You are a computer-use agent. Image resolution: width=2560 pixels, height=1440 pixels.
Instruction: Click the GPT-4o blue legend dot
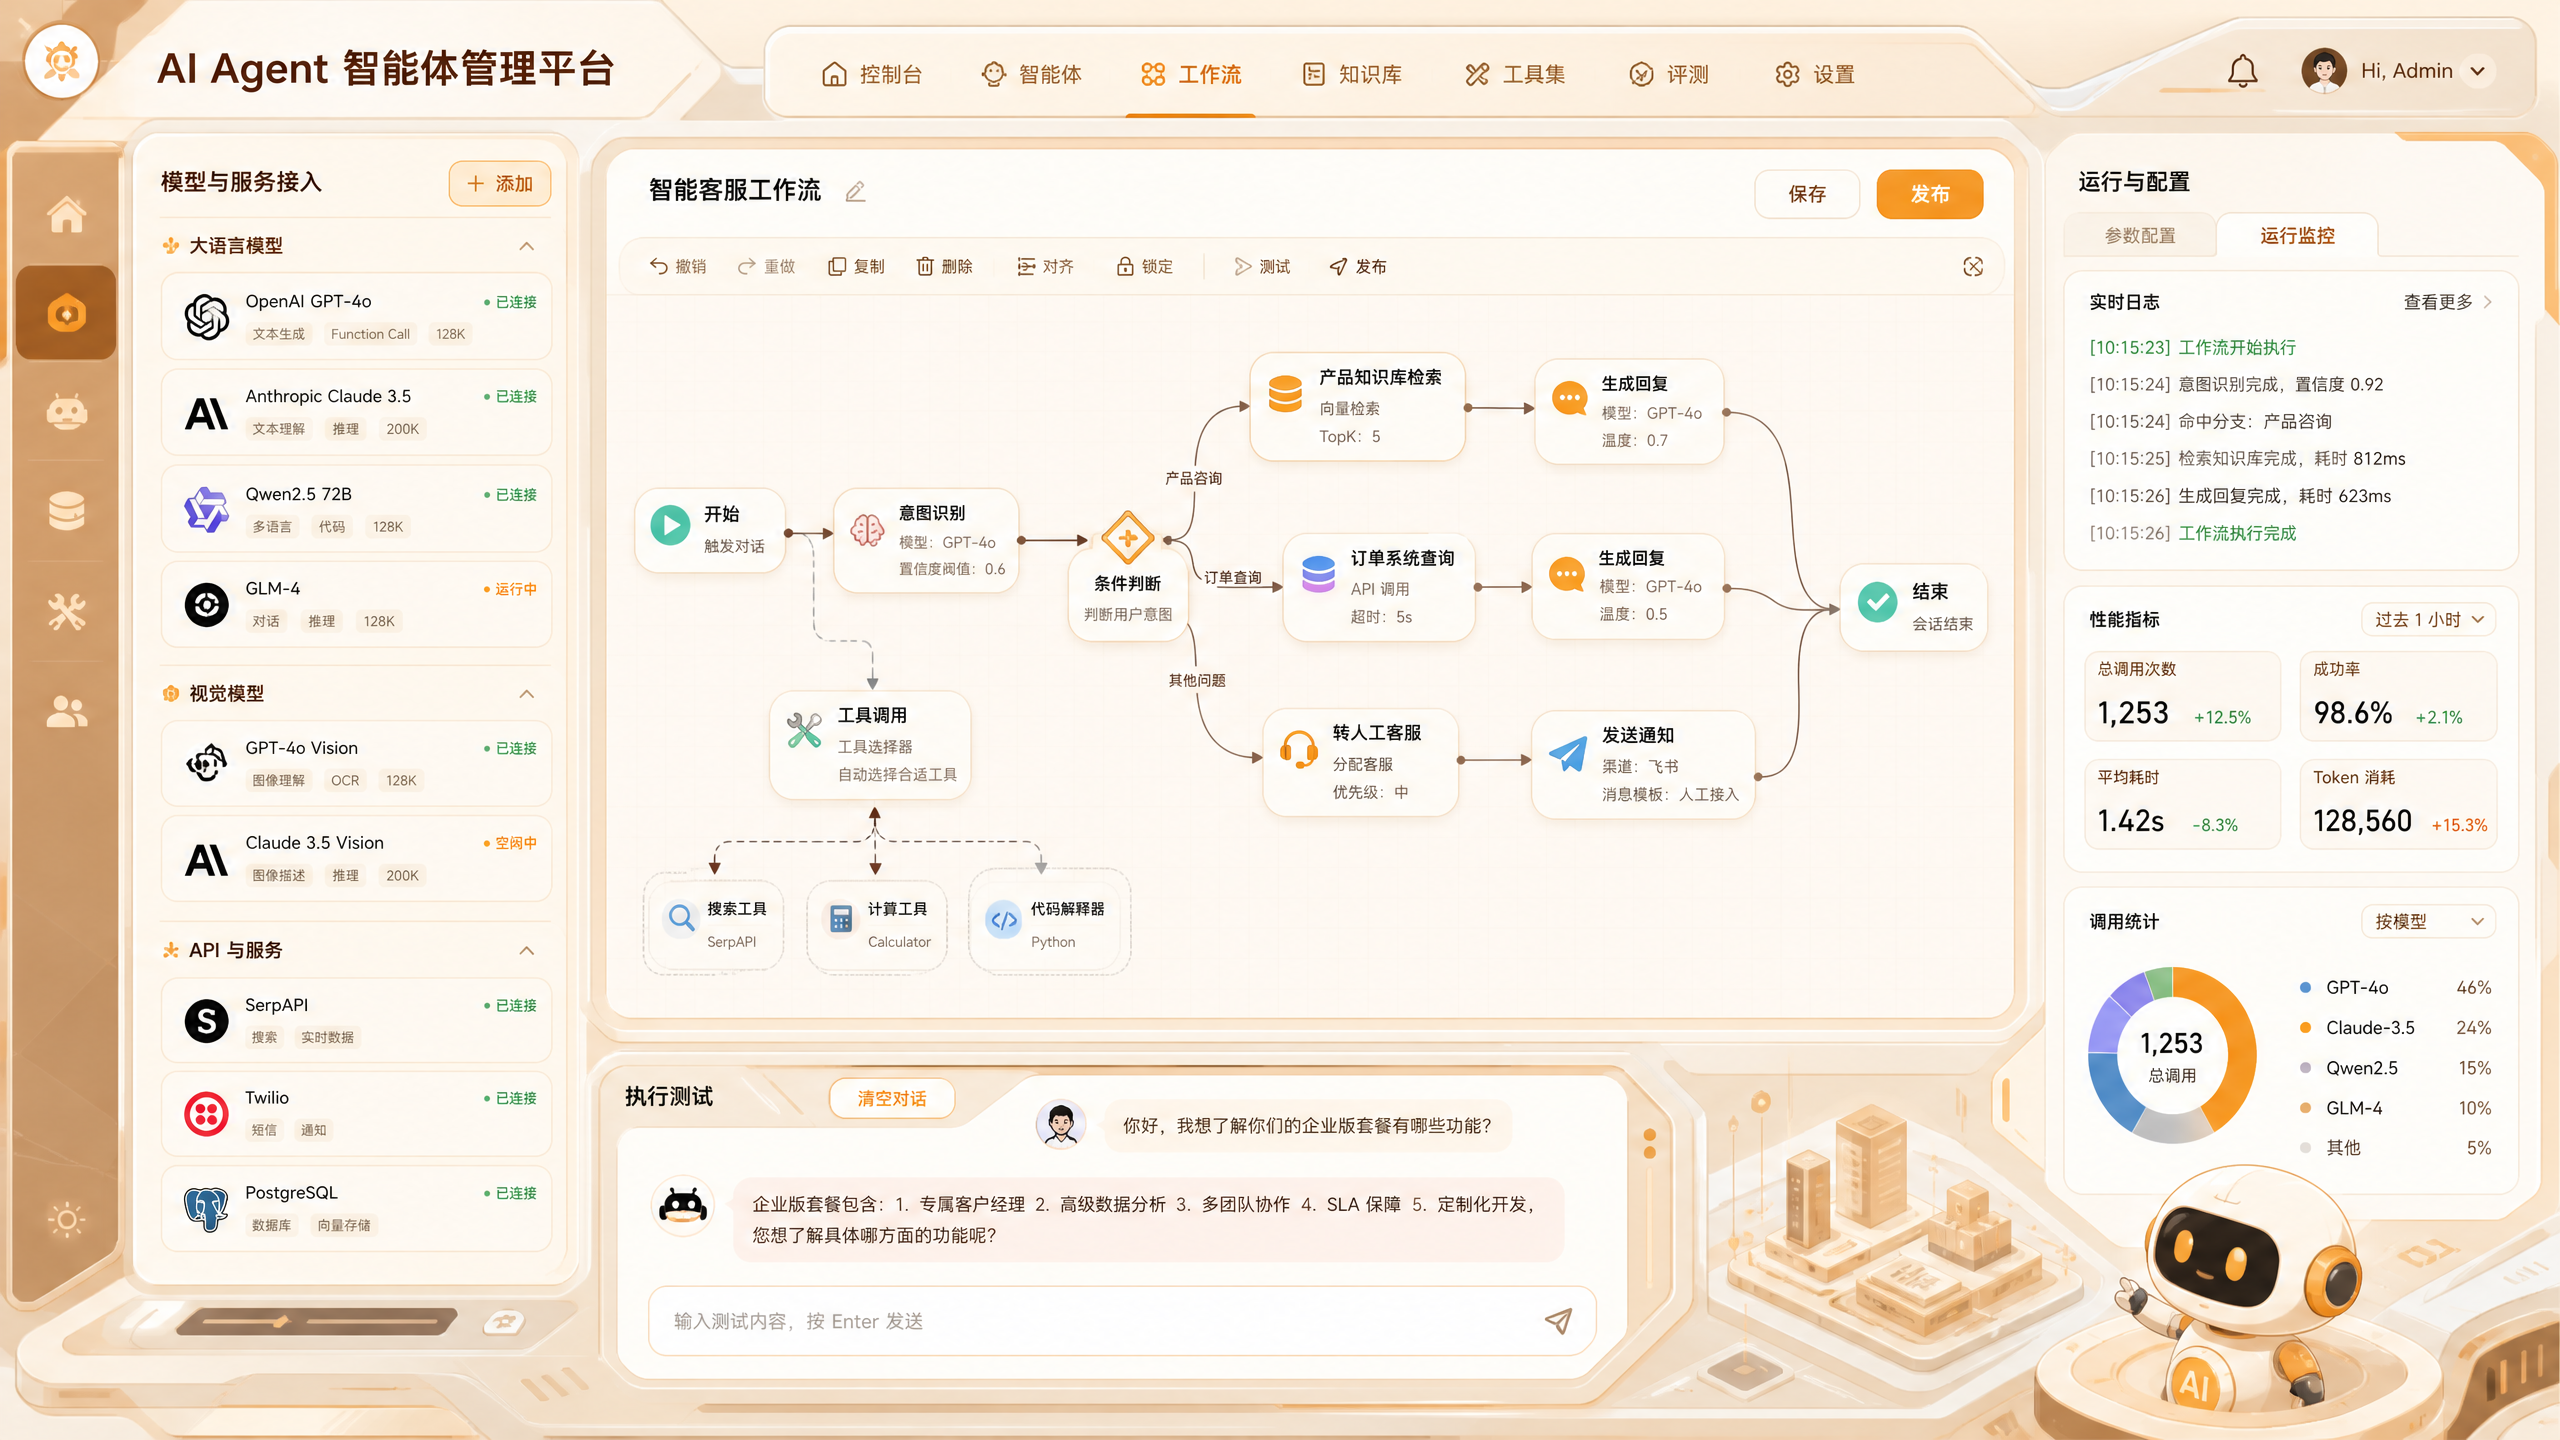2305,987
